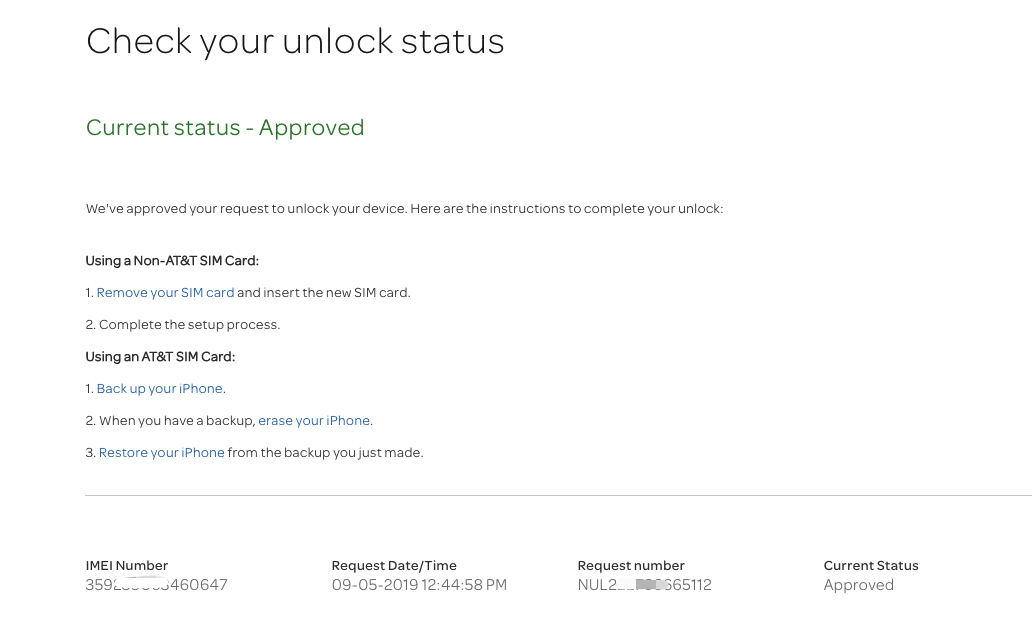Click the approved request instructions sentence
Image resolution: width=1032 pixels, height=635 pixels.
(x=404, y=209)
